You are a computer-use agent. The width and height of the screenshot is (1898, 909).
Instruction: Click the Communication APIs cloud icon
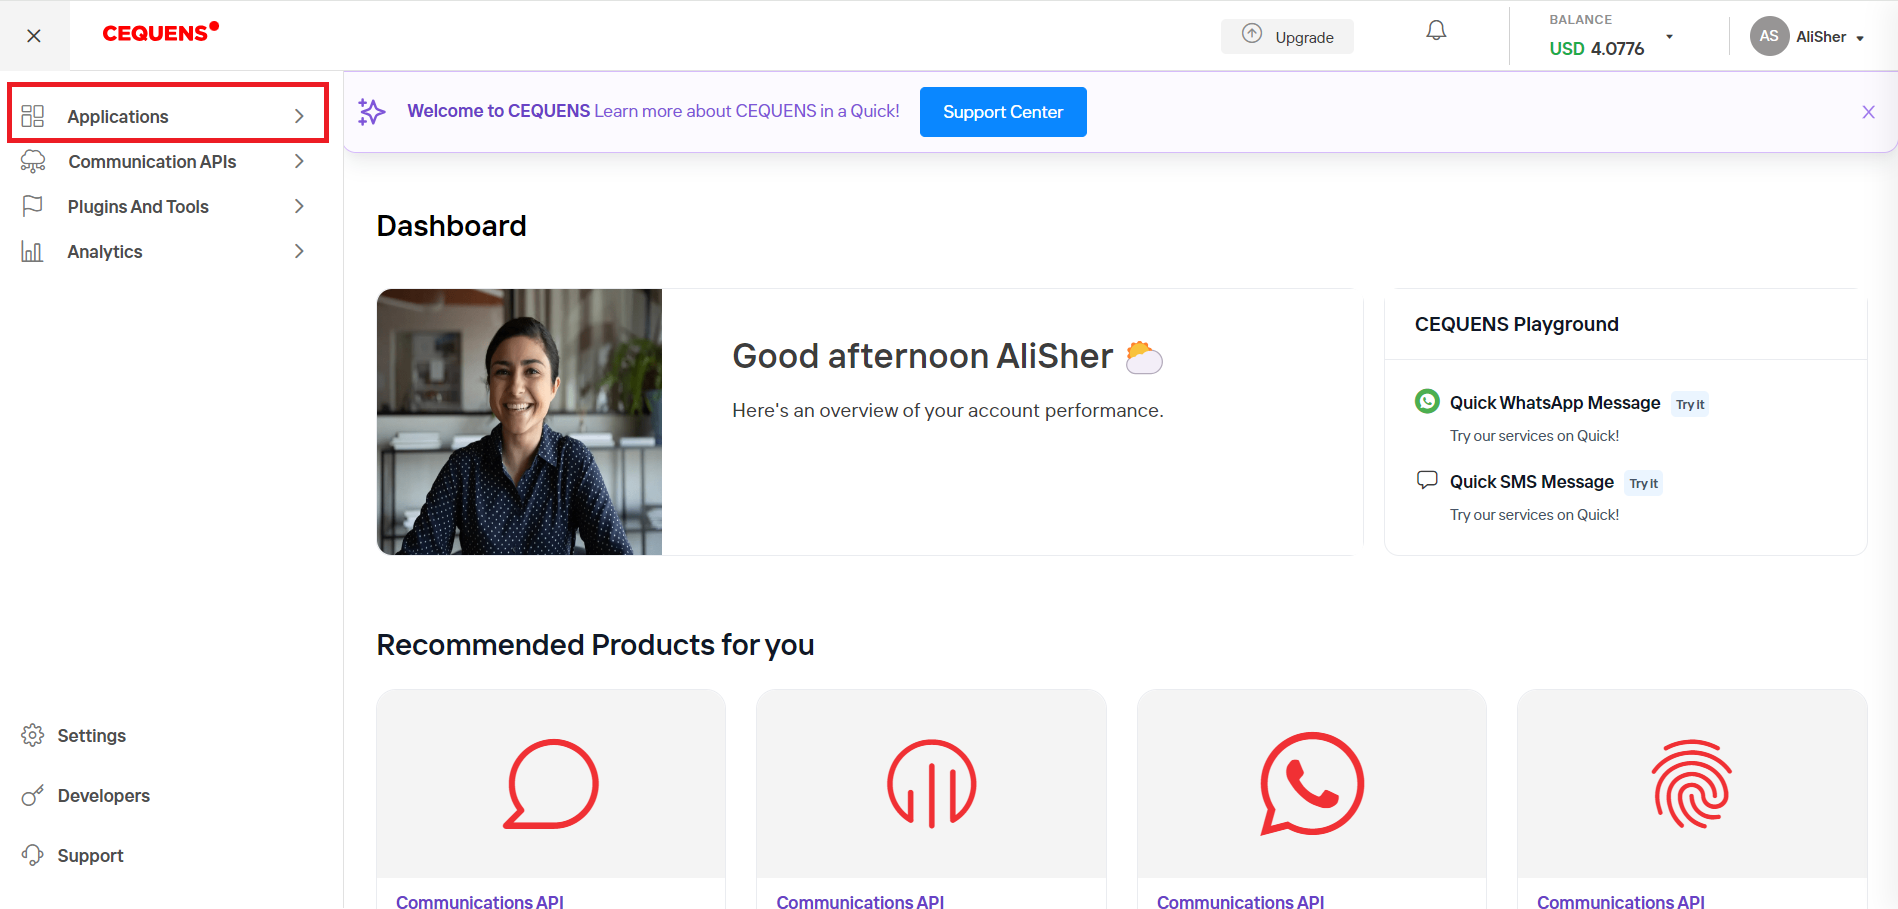coord(33,161)
